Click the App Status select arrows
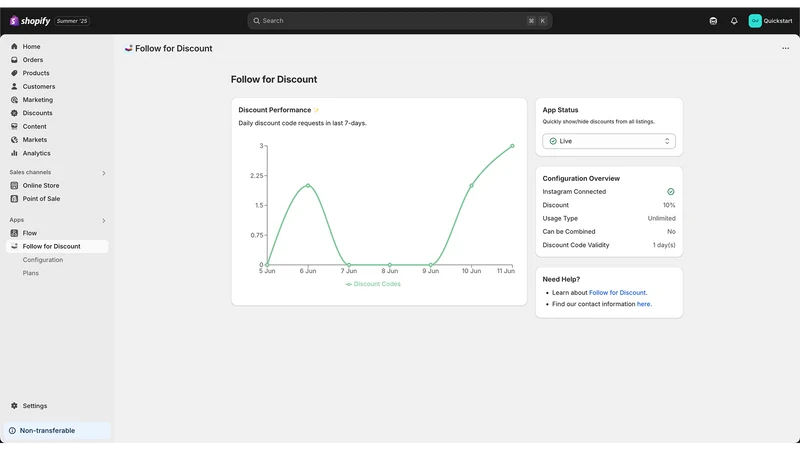 click(x=667, y=141)
